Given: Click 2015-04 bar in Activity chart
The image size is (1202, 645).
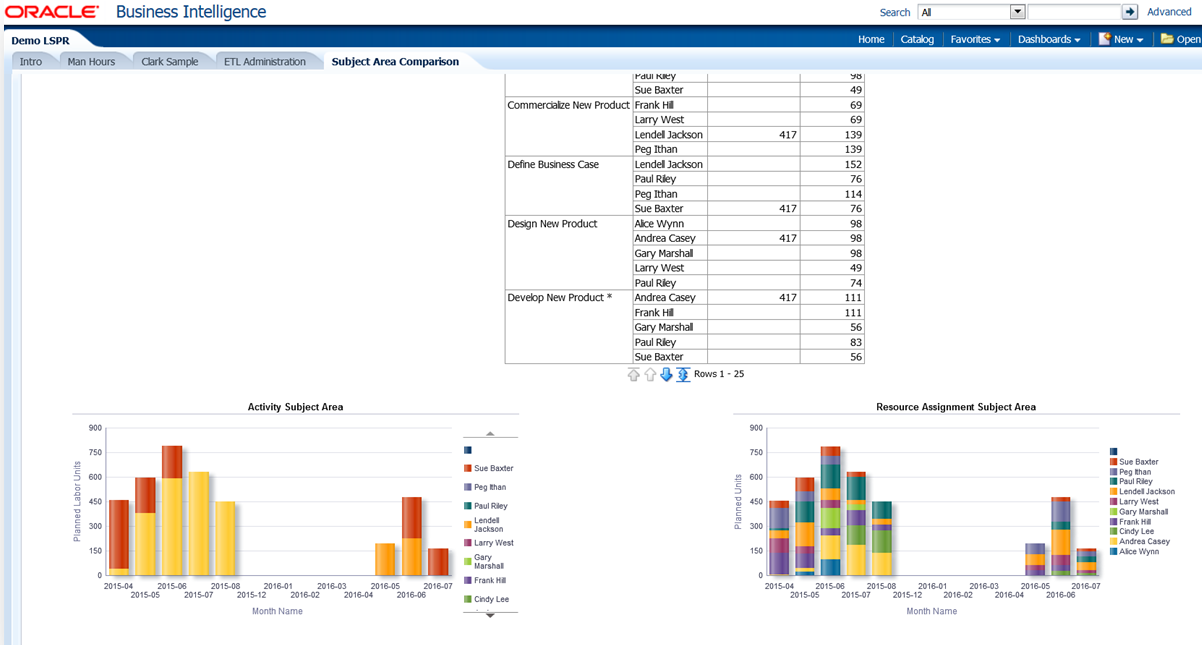Looking at the screenshot, I should pyautogui.click(x=119, y=537).
